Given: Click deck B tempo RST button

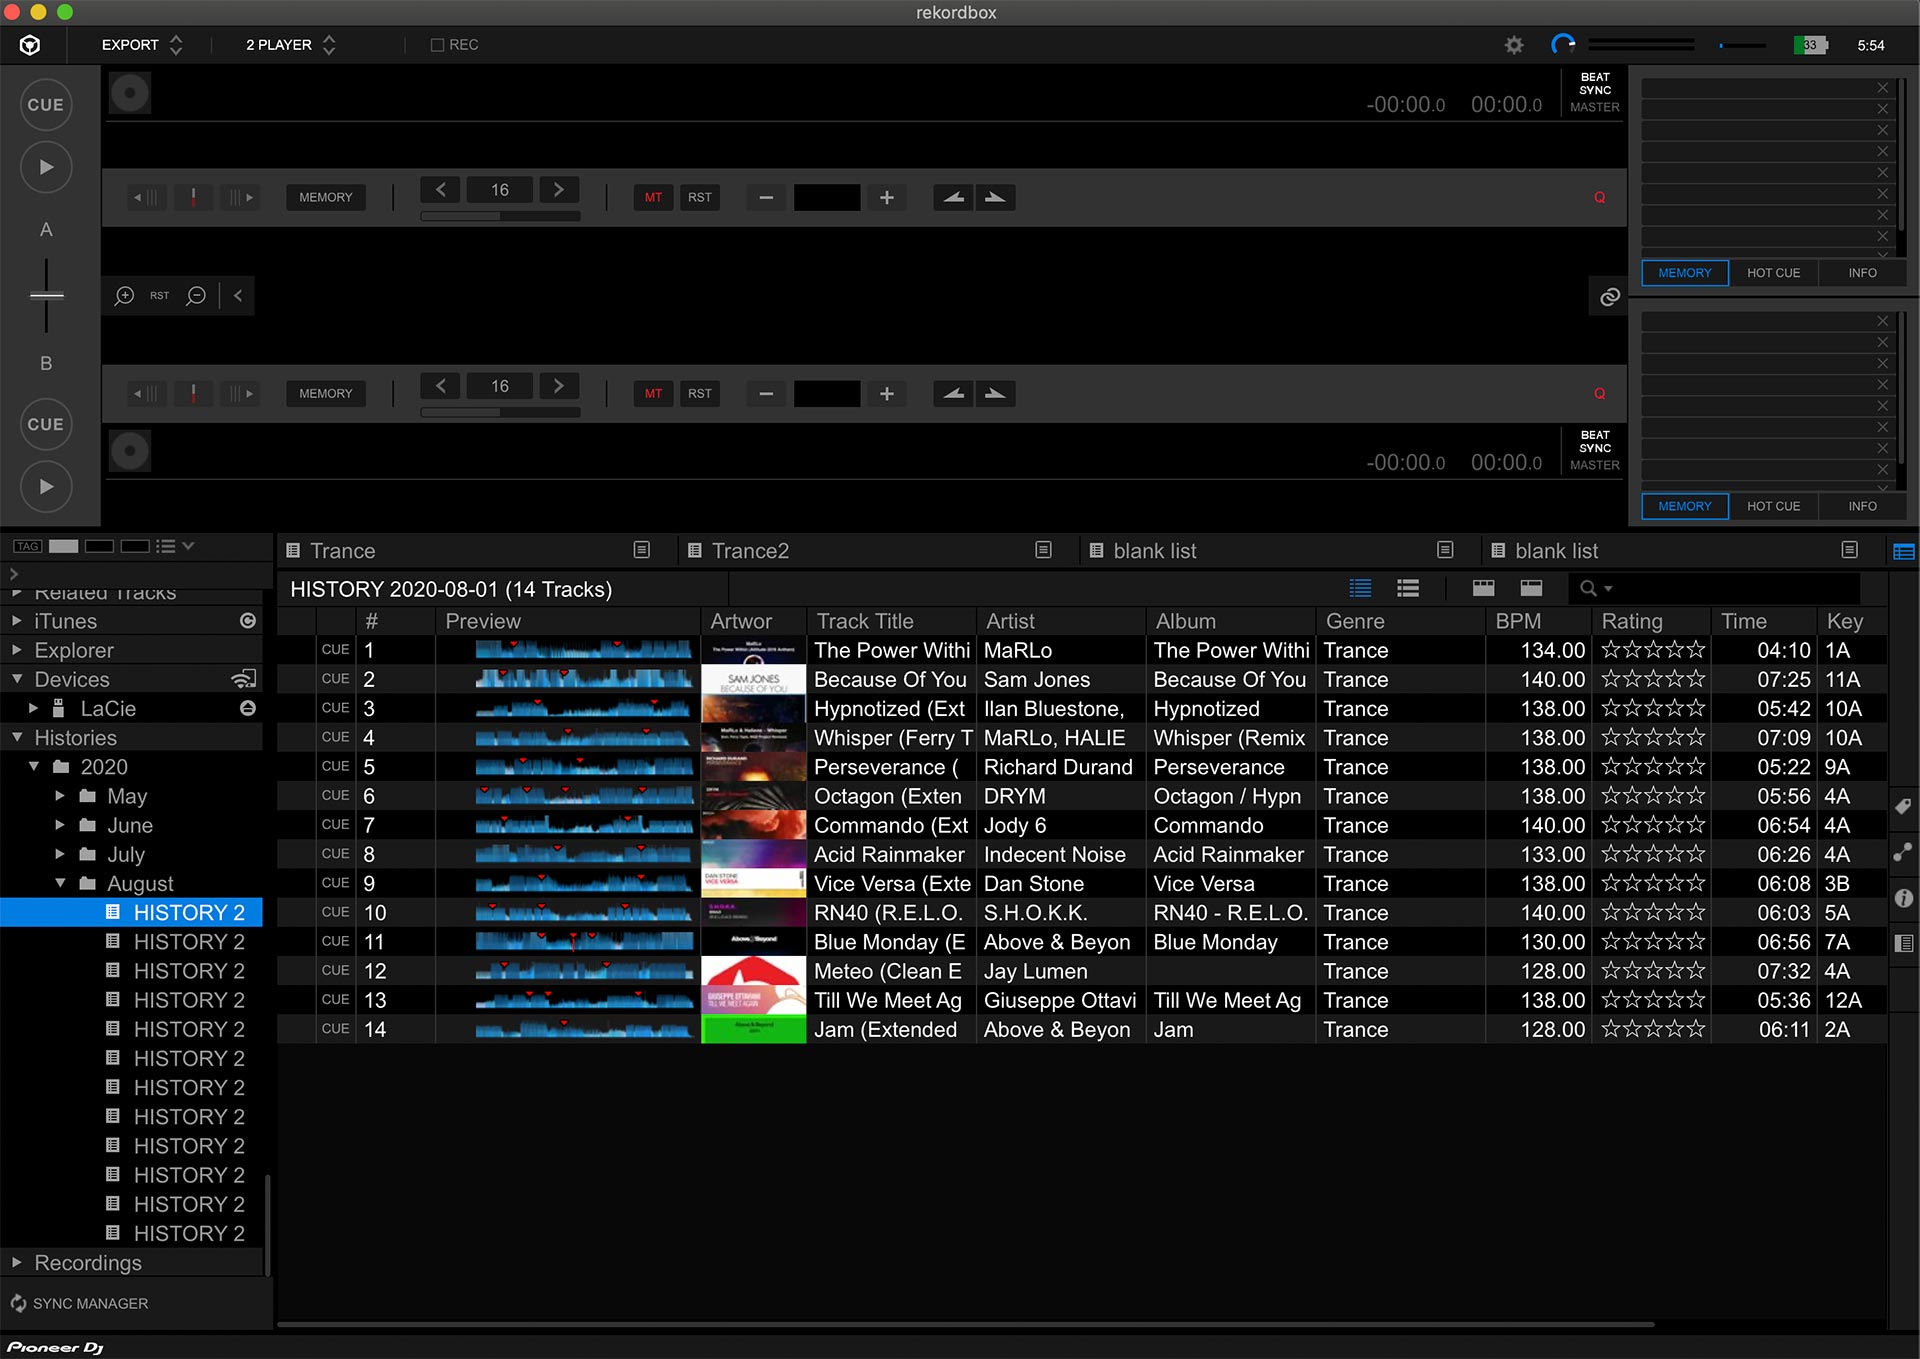Looking at the screenshot, I should point(700,394).
